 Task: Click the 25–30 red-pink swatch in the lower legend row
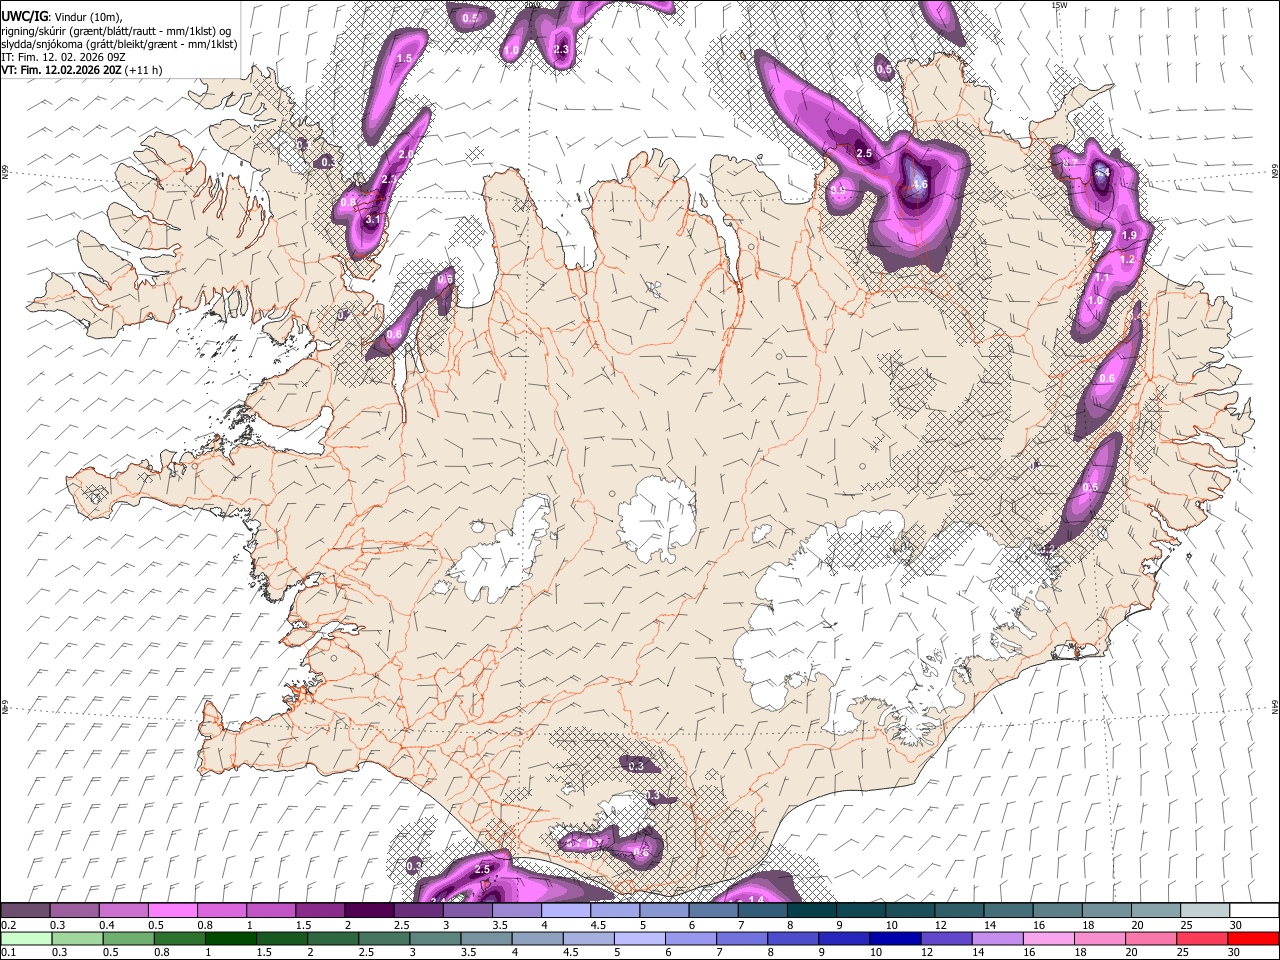click(x=1200, y=938)
